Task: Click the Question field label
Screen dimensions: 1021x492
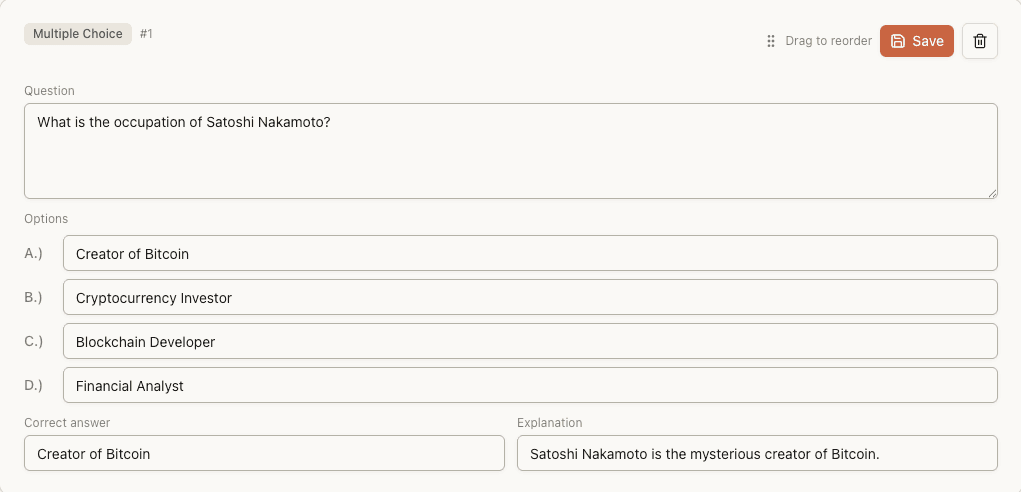Action: tap(49, 91)
